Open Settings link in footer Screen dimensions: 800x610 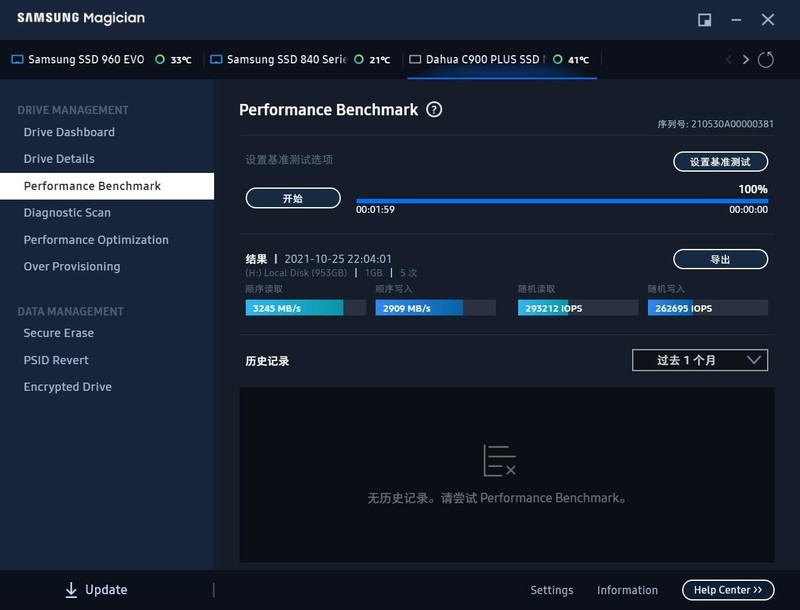(551, 590)
